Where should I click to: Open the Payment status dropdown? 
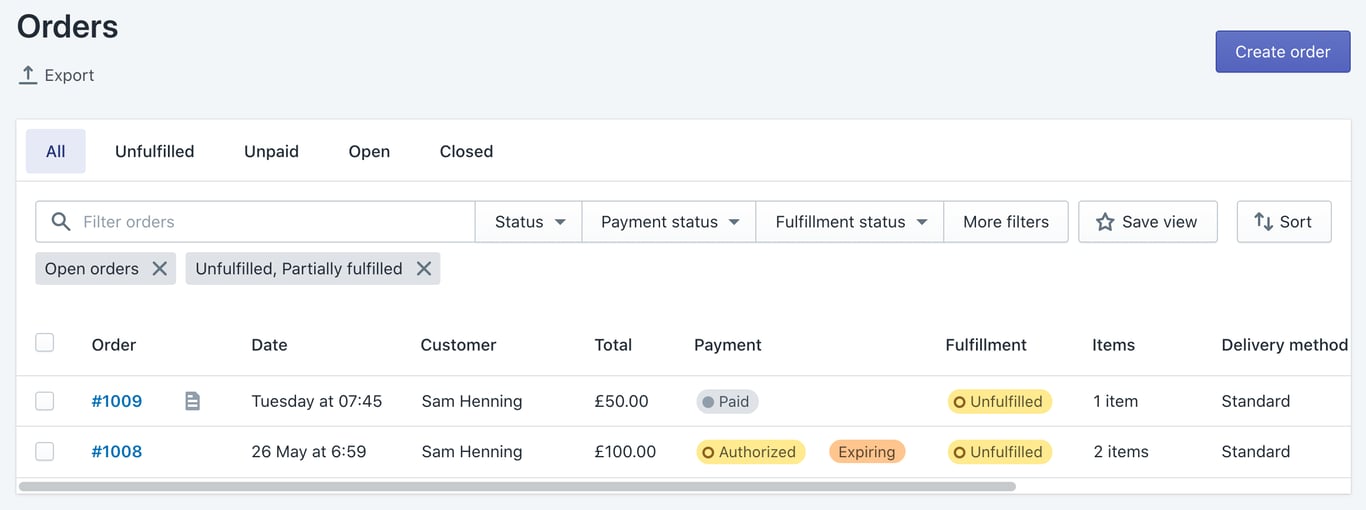(x=669, y=222)
